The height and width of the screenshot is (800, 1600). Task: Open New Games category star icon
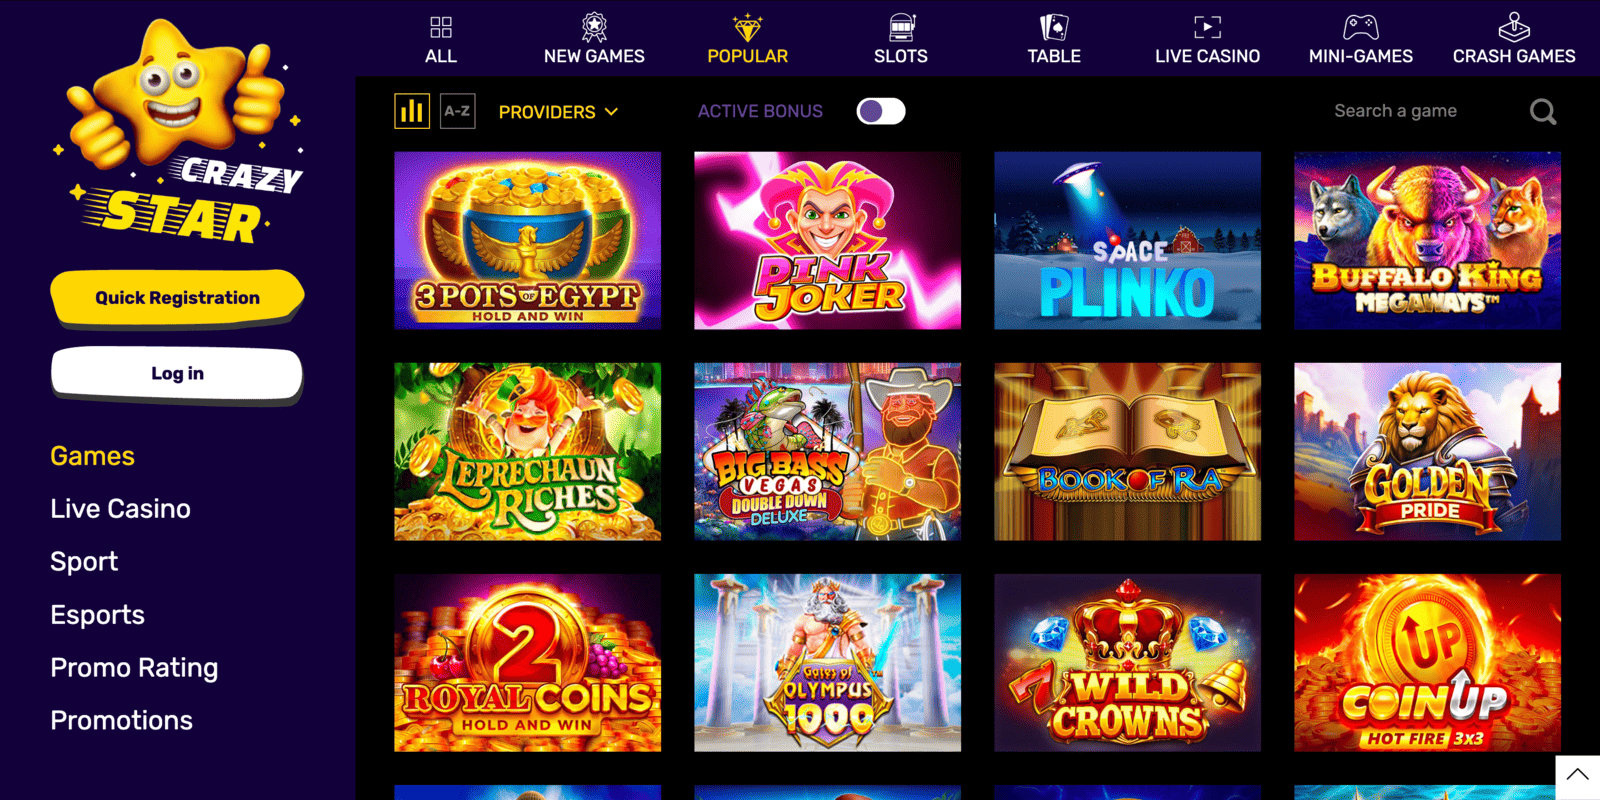[594, 27]
